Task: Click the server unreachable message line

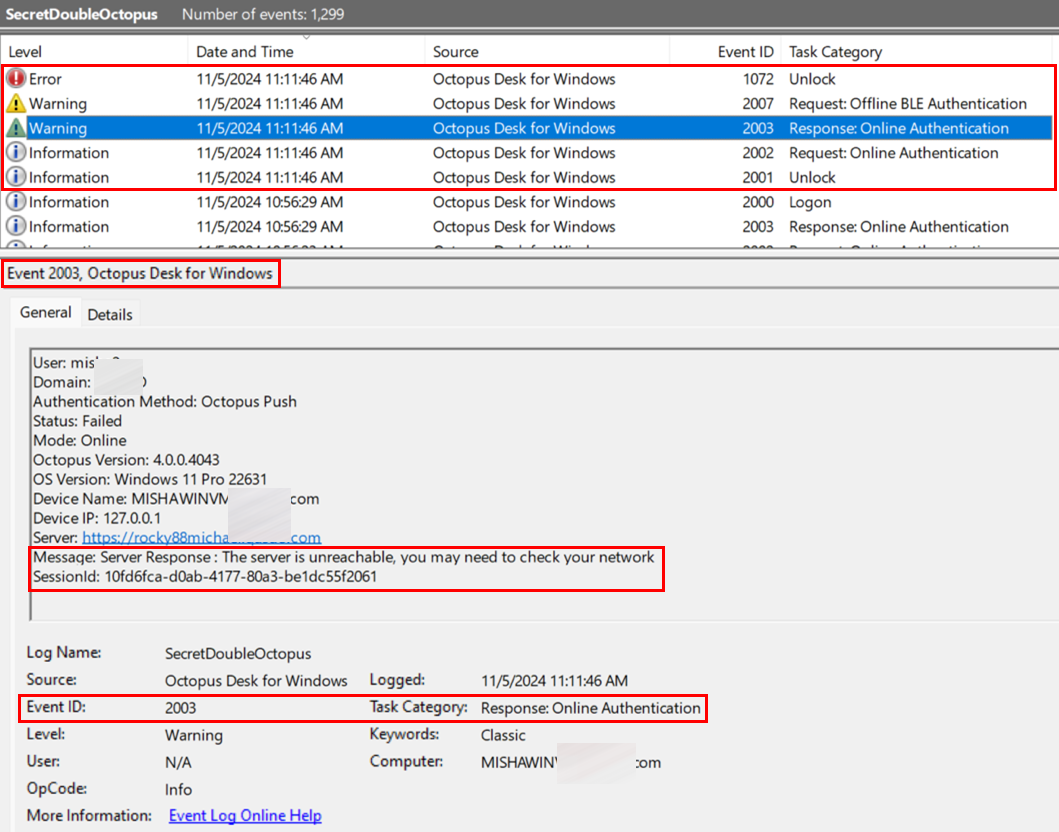Action: point(344,557)
